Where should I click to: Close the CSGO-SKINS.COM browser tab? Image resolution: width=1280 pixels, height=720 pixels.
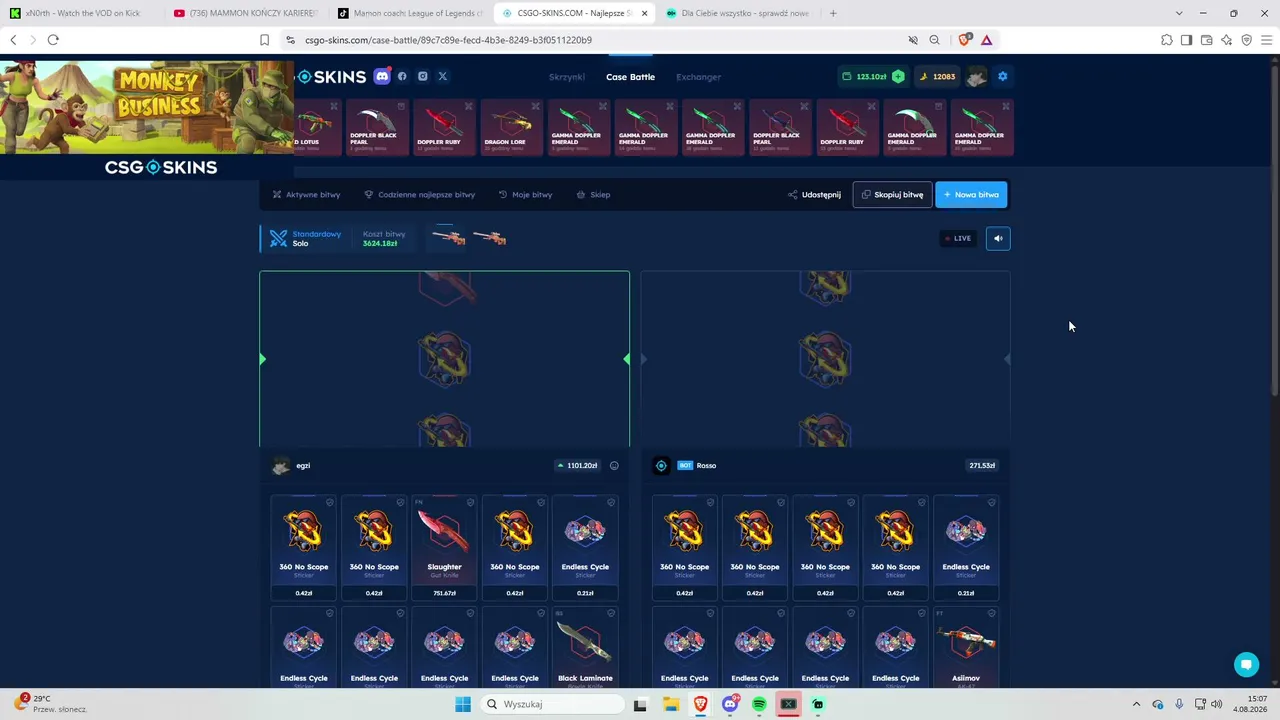[644, 13]
